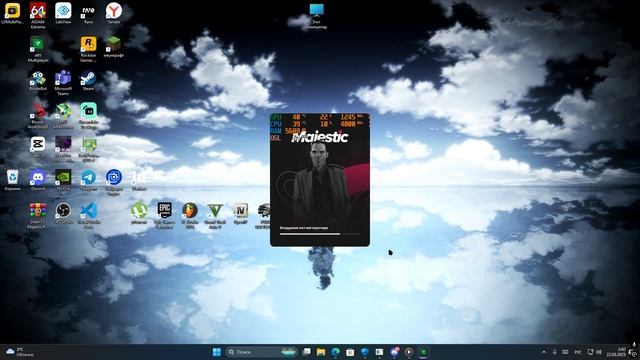The width and height of the screenshot is (640, 360).
Task: Open the Windows Start menu
Action: (217, 352)
